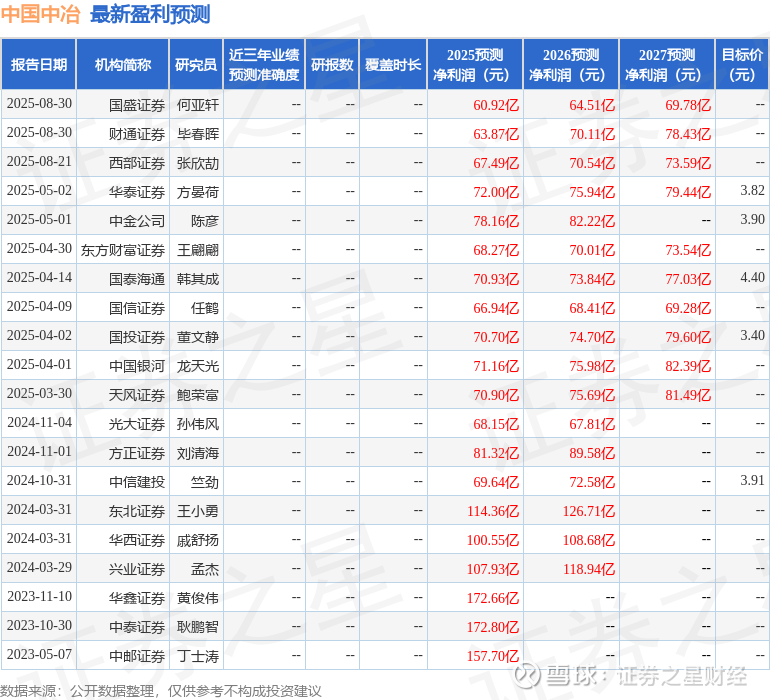Screen dimensions: 770x700
Task: Click target price 3.90
Action: [x=752, y=220]
